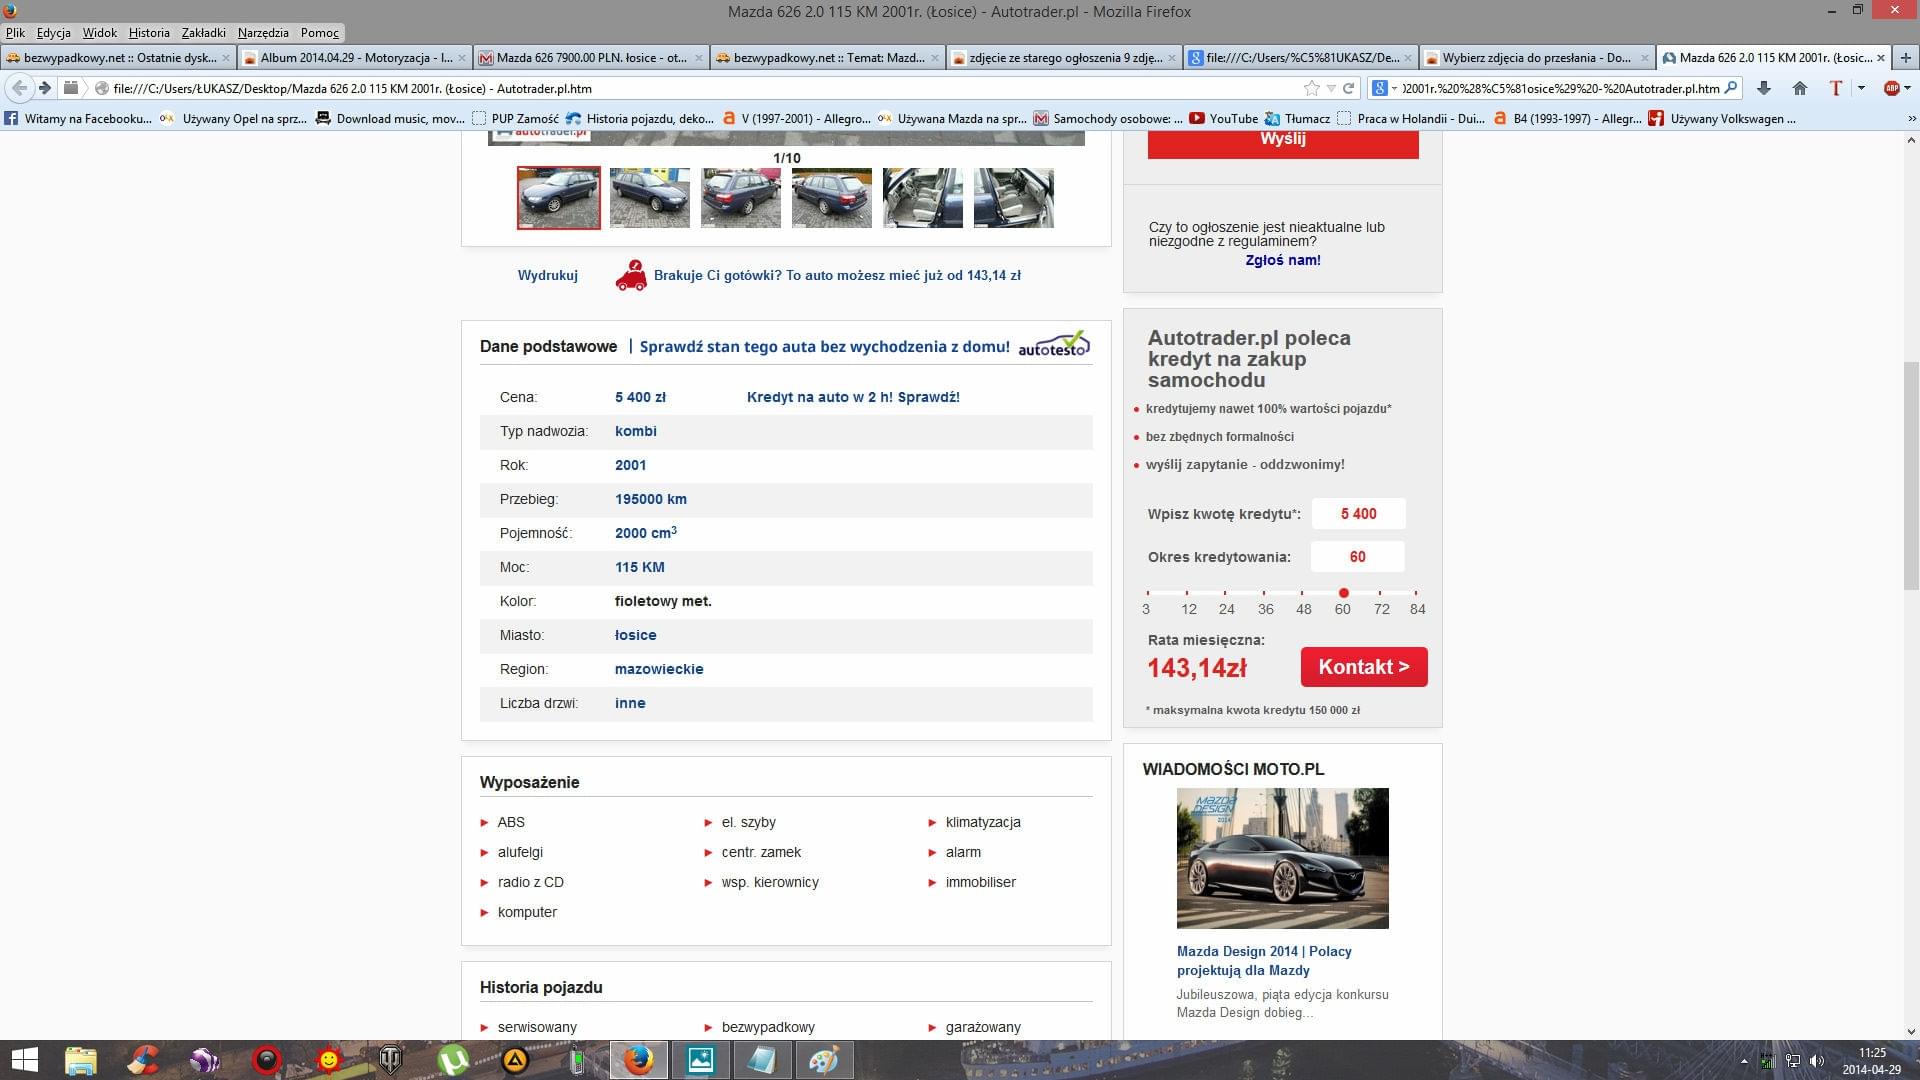Image resolution: width=1920 pixels, height=1080 pixels.
Task: Click the volume speaker tray icon
Action: (x=1817, y=1061)
